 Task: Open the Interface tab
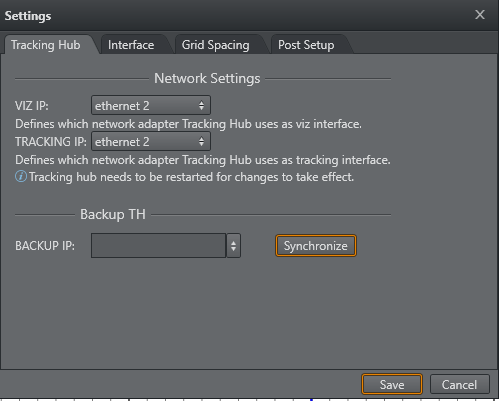pos(131,45)
